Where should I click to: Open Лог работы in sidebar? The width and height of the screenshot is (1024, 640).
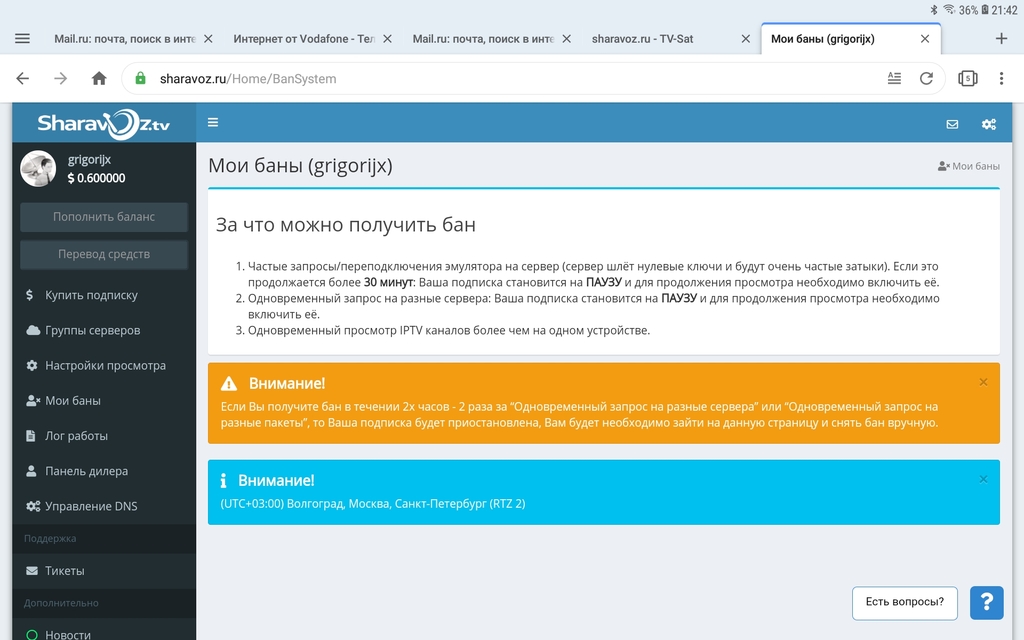104,436
